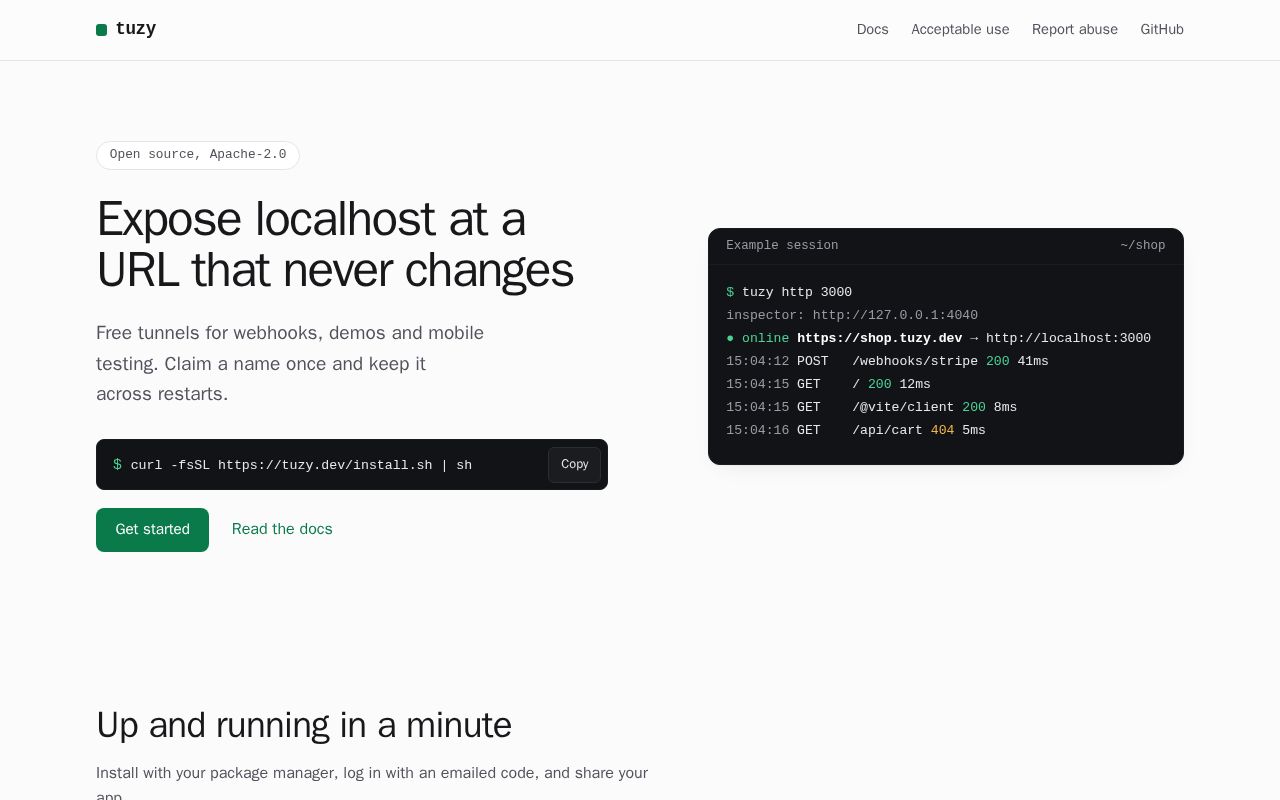Image resolution: width=1280 pixels, height=800 pixels.
Task: Click the inspector address "http://127.0.0.1:4040"
Action: pyautogui.click(x=895, y=315)
